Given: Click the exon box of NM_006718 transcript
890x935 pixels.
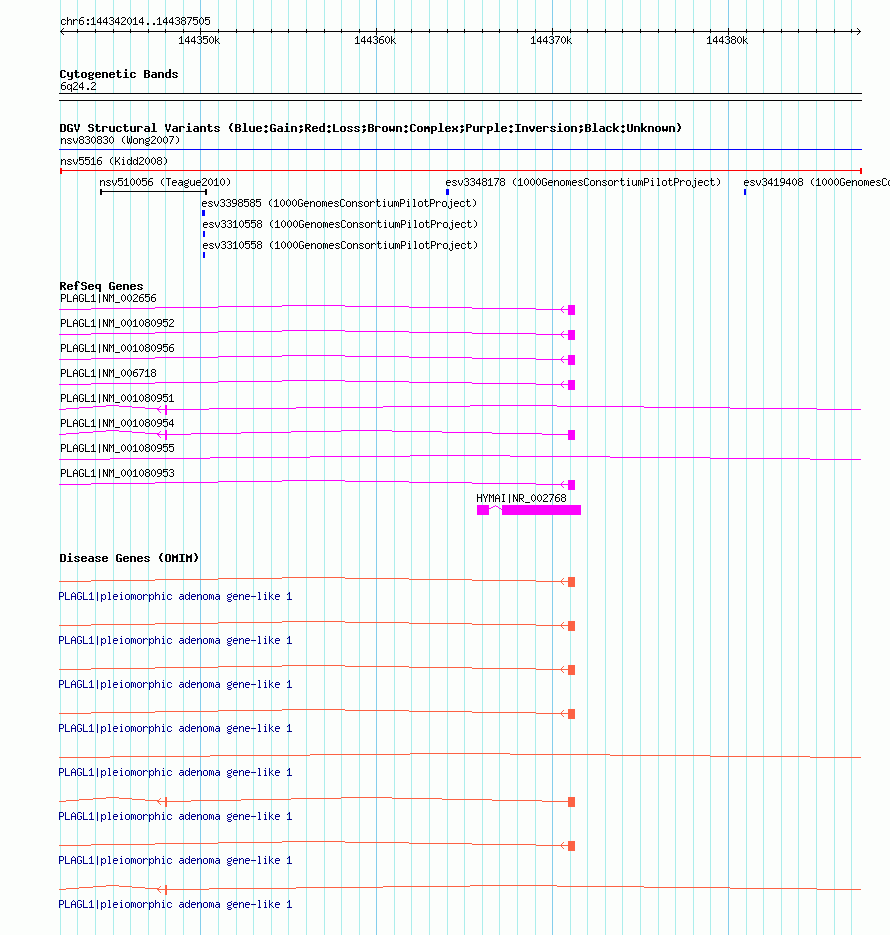Looking at the screenshot, I should click(x=572, y=385).
